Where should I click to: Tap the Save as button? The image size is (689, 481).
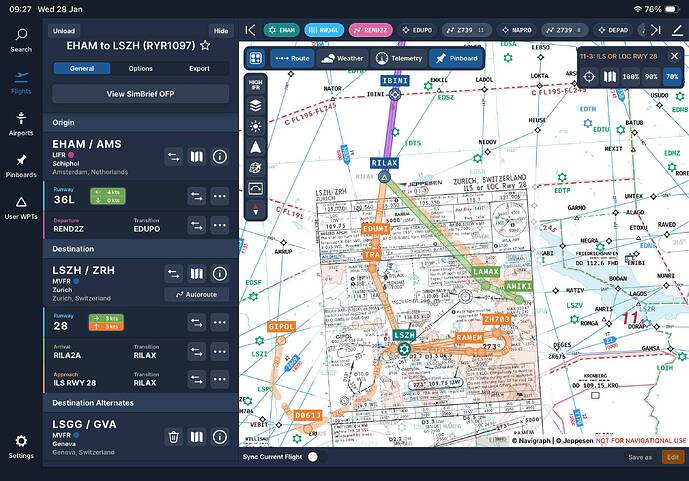640,457
